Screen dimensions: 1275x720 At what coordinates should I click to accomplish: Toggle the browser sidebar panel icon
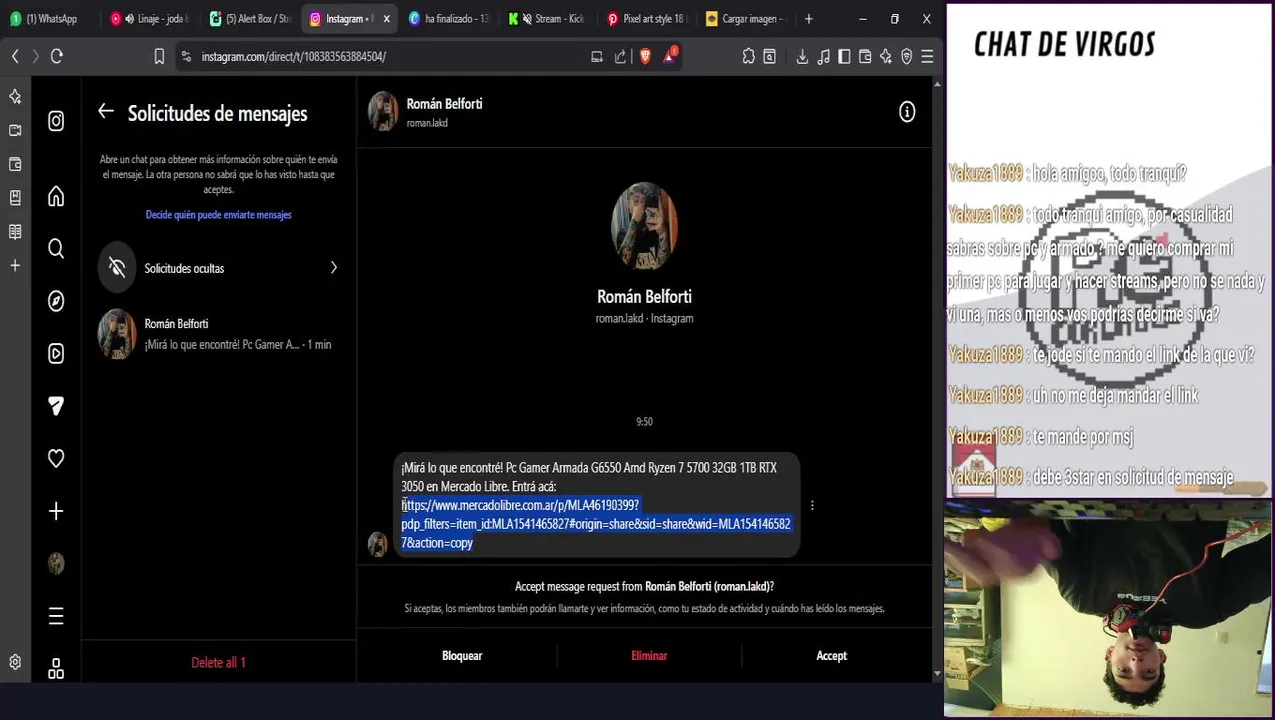point(844,57)
